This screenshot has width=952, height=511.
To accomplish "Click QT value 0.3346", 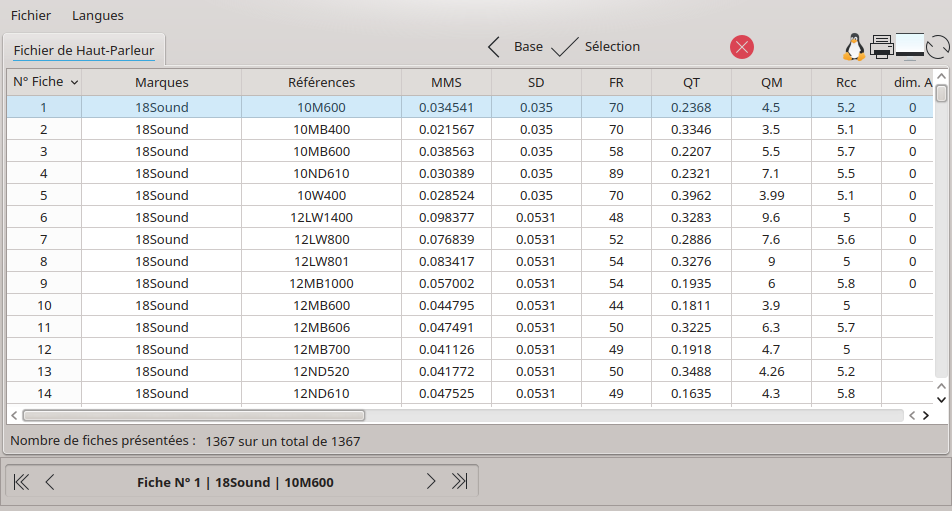I will point(691,129).
